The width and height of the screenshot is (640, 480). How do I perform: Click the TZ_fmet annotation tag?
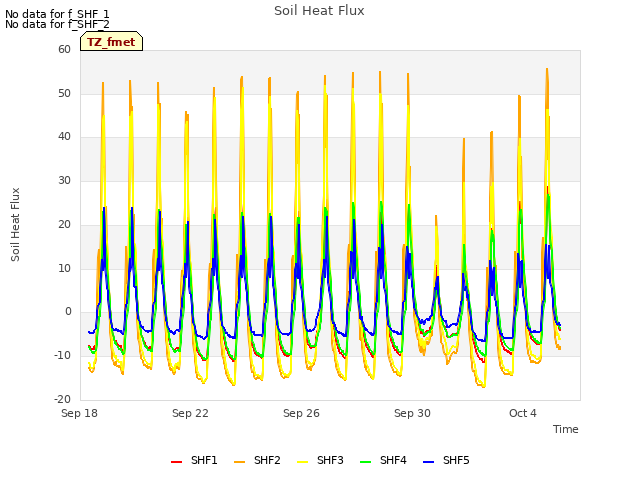coord(111,41)
